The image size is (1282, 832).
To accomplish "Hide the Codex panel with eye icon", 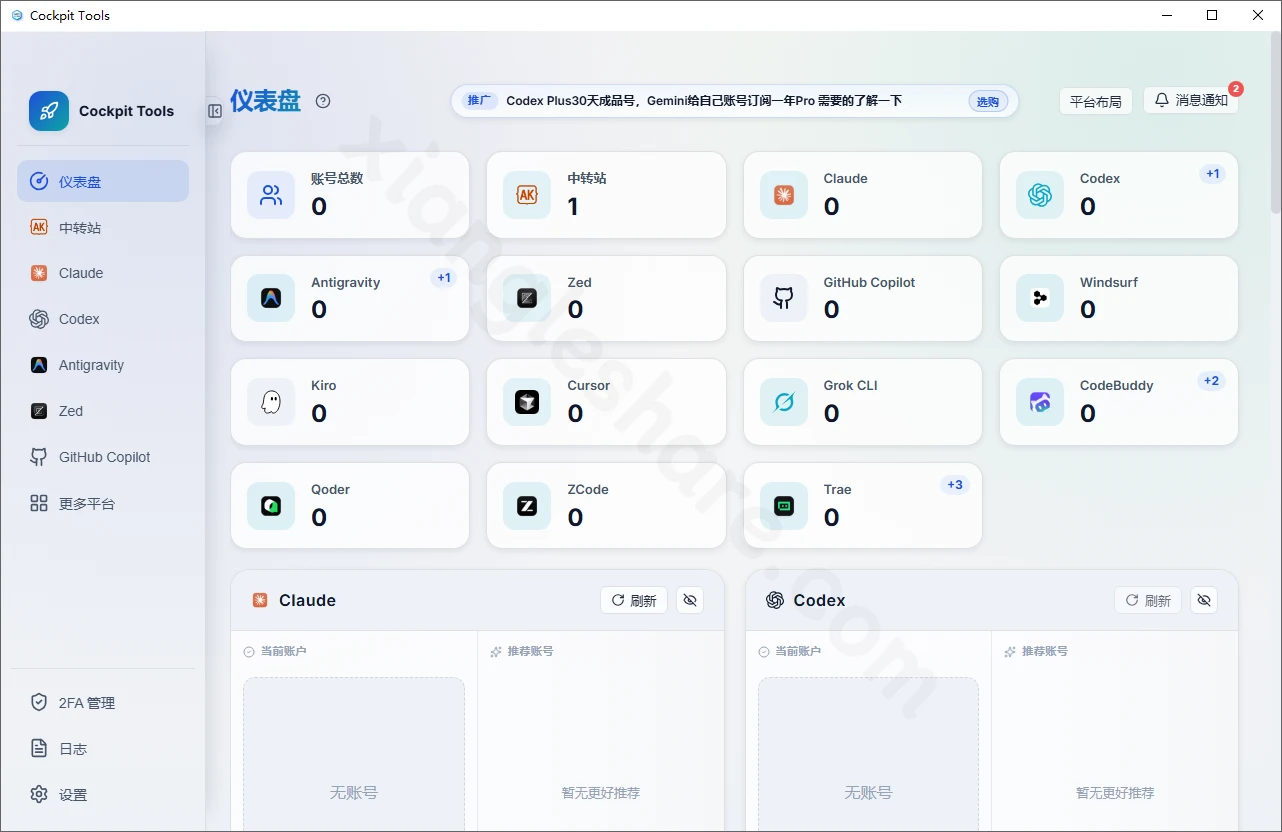I will [x=1204, y=600].
